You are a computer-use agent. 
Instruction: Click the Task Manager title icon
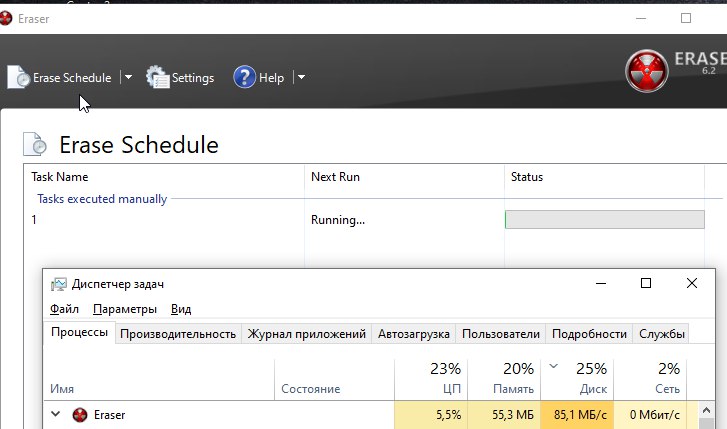click(x=59, y=284)
